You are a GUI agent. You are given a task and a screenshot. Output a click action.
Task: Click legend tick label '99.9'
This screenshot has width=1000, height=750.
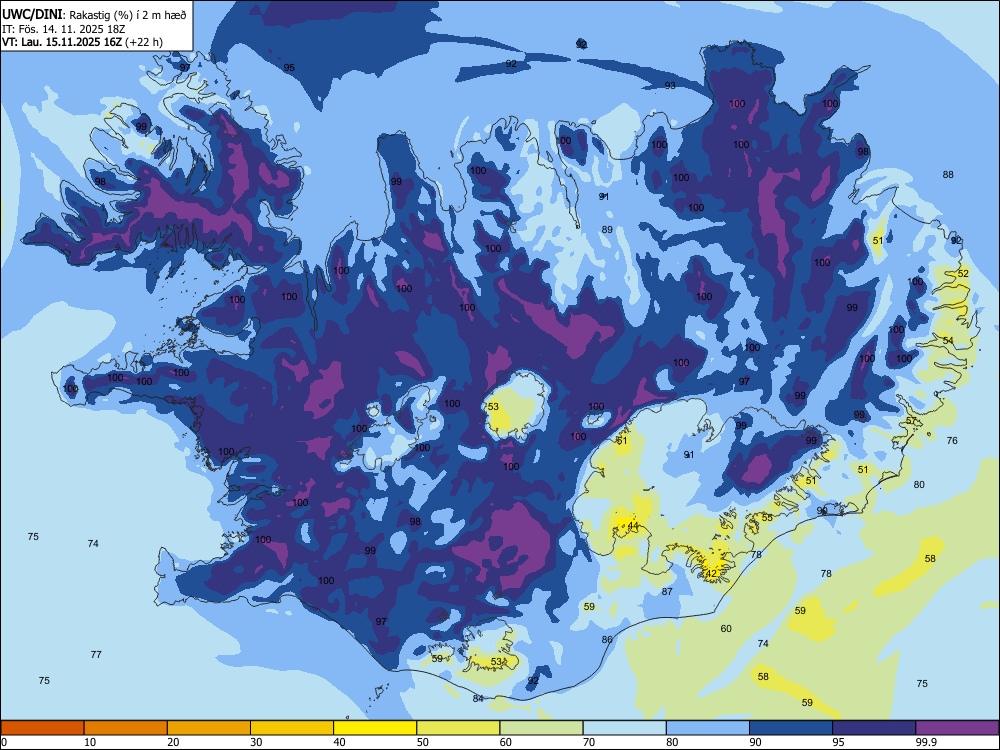pos(928,742)
